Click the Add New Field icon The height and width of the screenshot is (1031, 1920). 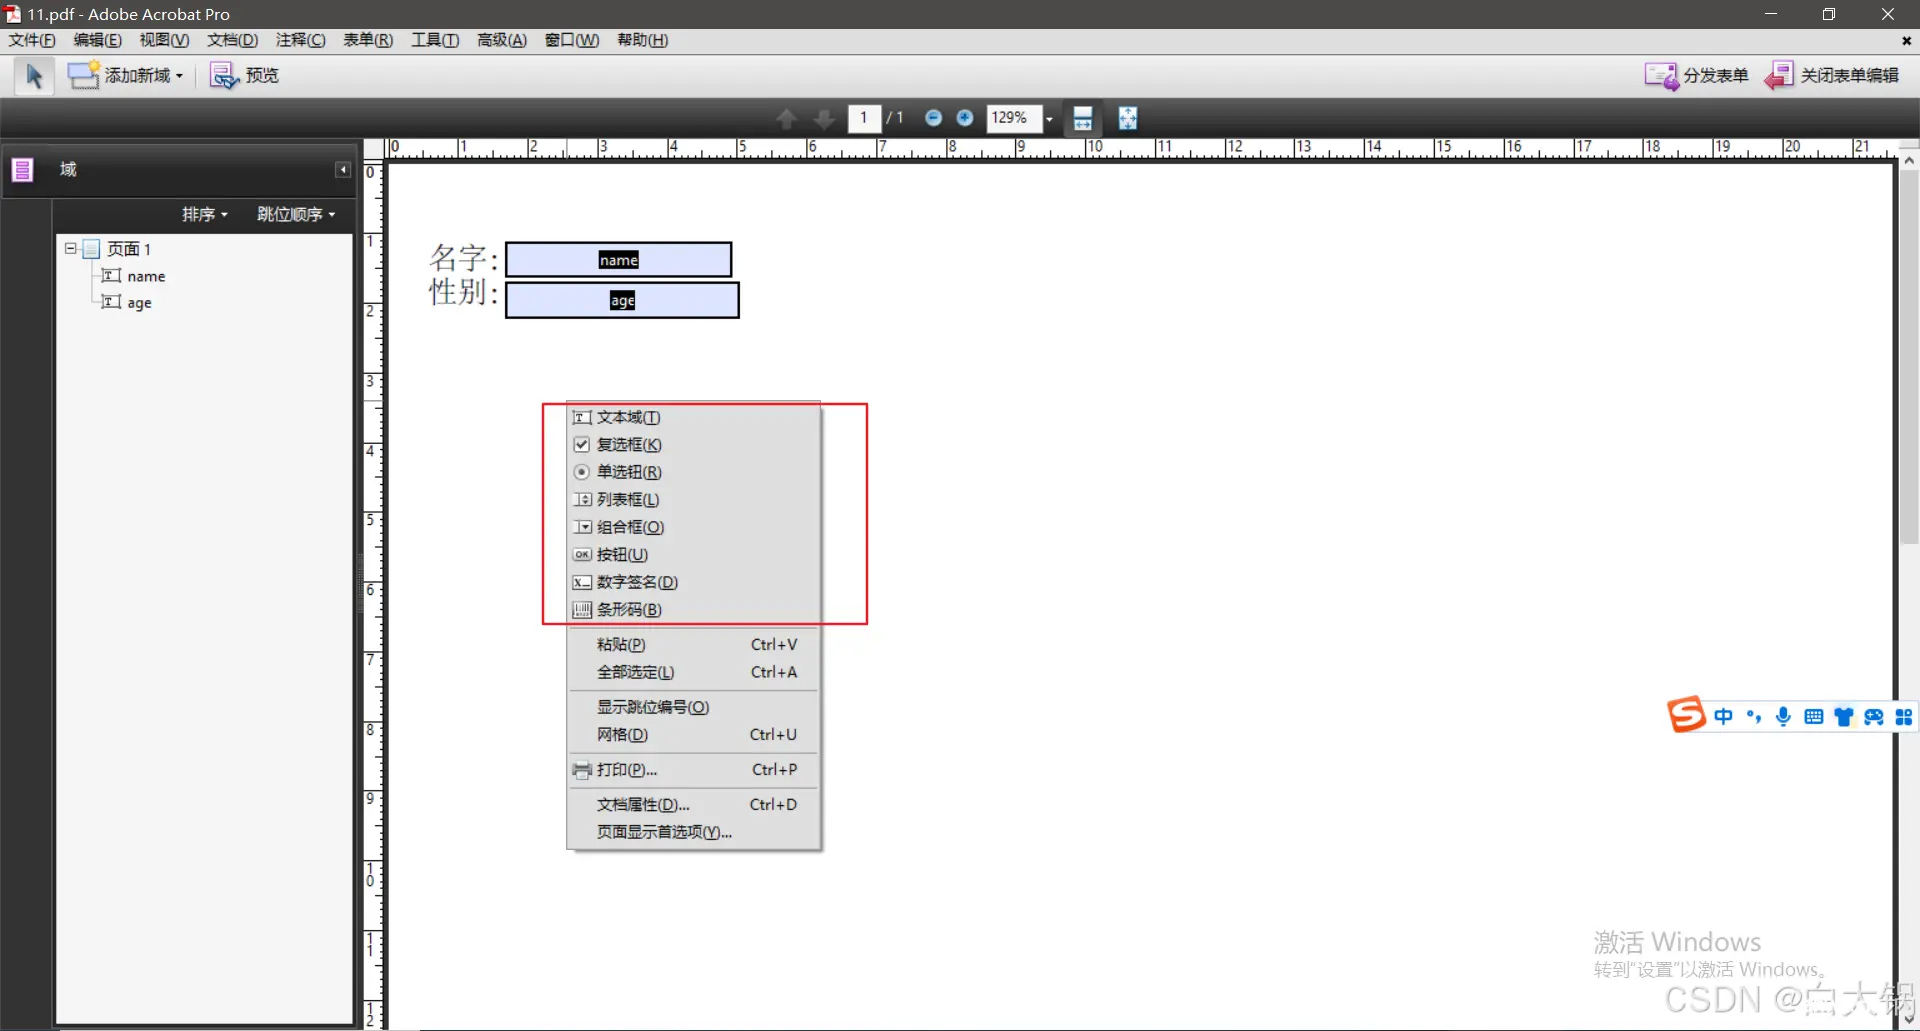click(x=83, y=76)
